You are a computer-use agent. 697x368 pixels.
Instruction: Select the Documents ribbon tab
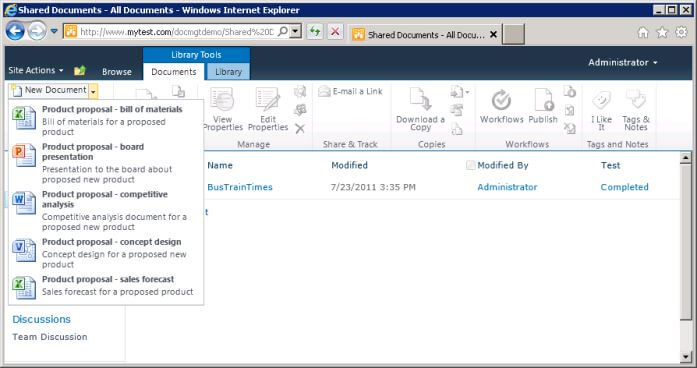pos(174,72)
